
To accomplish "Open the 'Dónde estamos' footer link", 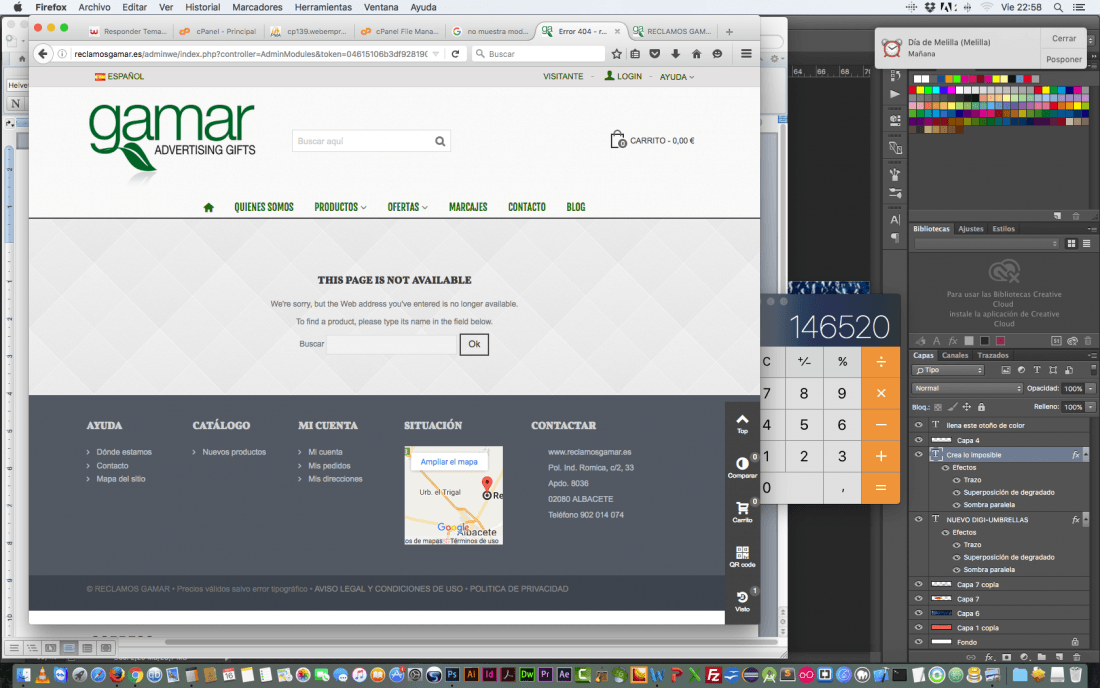I will click(124, 452).
